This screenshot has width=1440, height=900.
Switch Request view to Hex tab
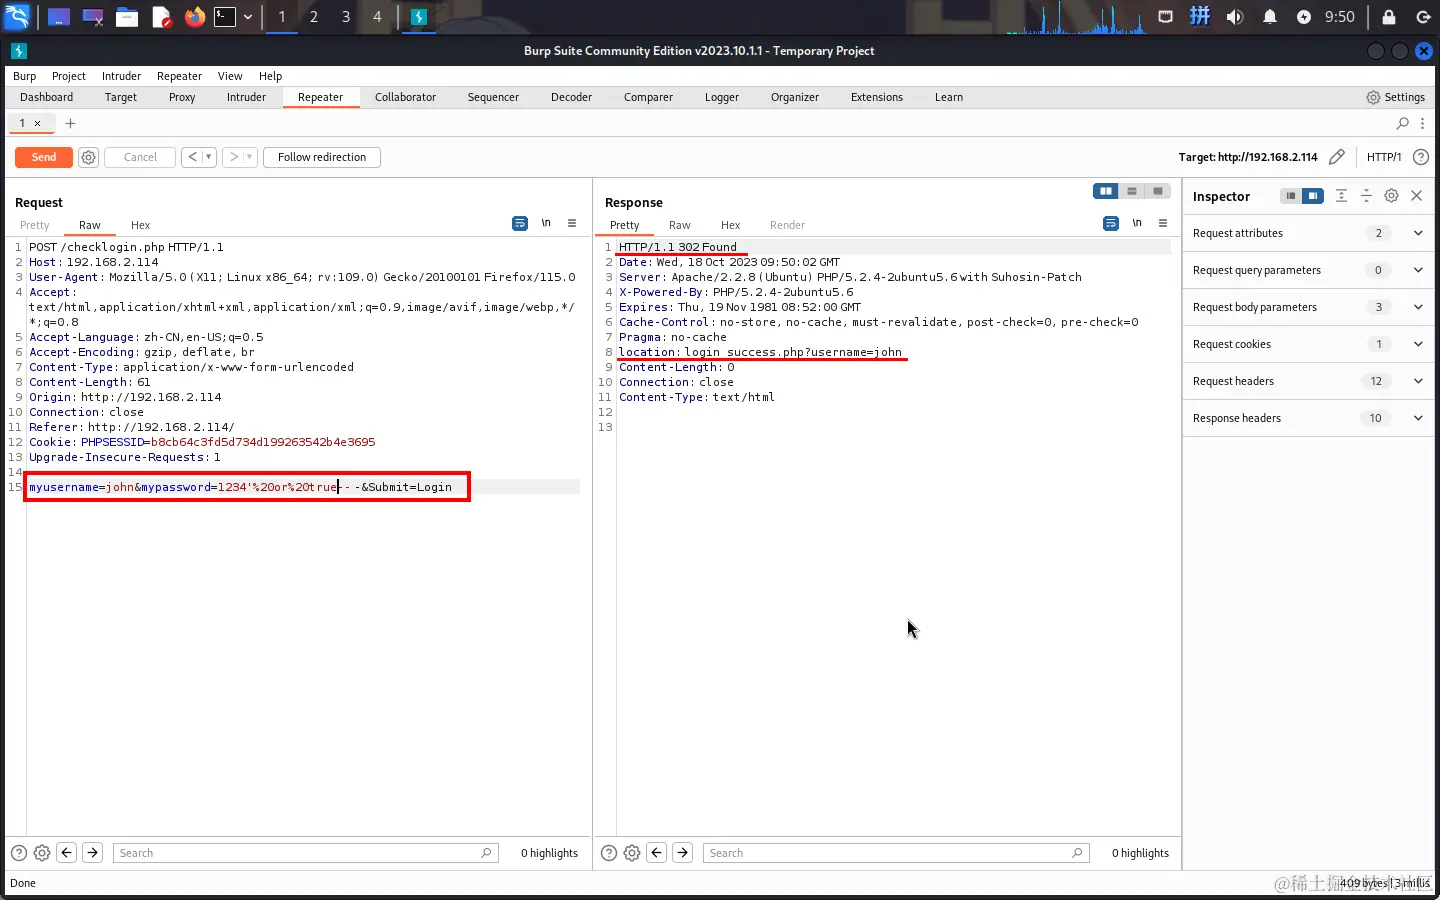click(x=140, y=225)
